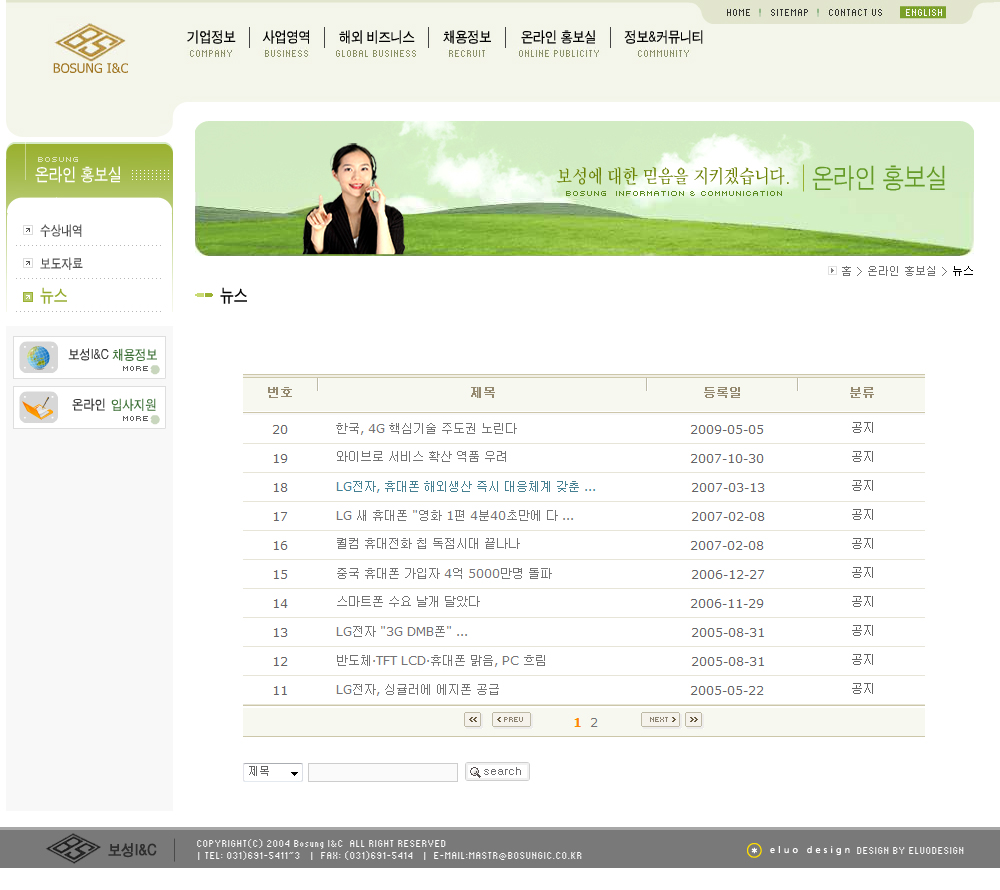This screenshot has height=890, width=1000.
Task: Open the 제목 search category dropdown
Action: 273,772
